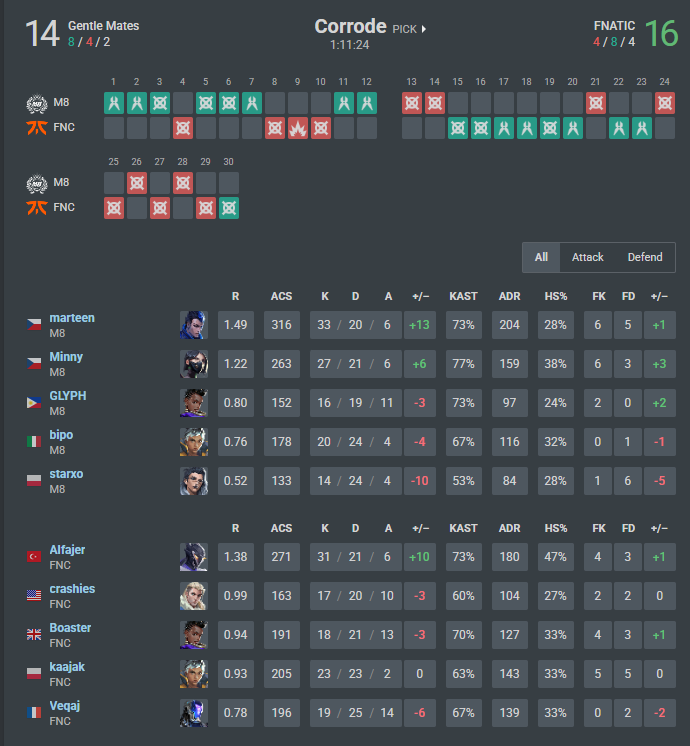
Task: Click FNC round 30 green elimination icon
Action: click(229, 208)
